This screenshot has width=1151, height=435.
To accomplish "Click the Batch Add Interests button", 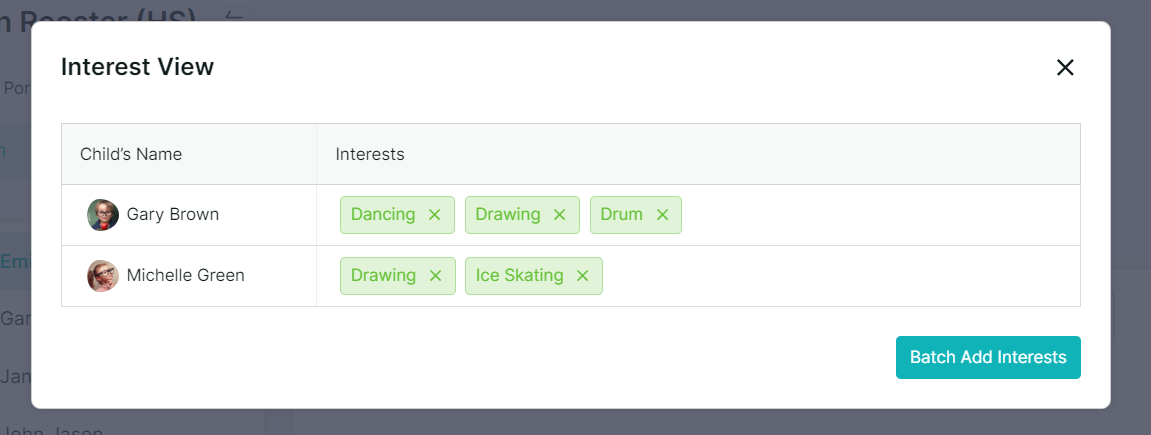I will click(988, 357).
